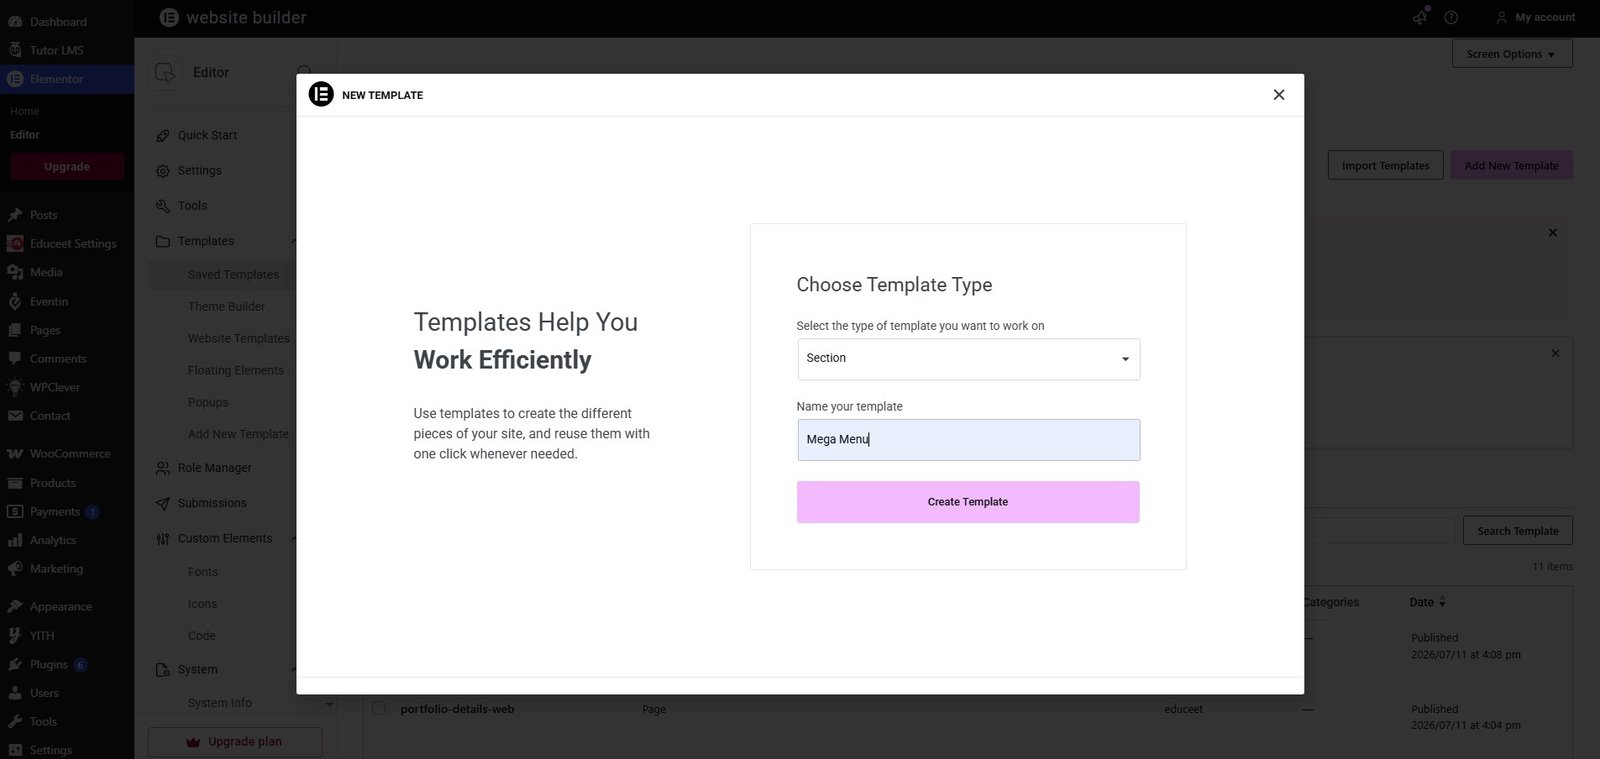Open the help question mark icon

(1451, 17)
